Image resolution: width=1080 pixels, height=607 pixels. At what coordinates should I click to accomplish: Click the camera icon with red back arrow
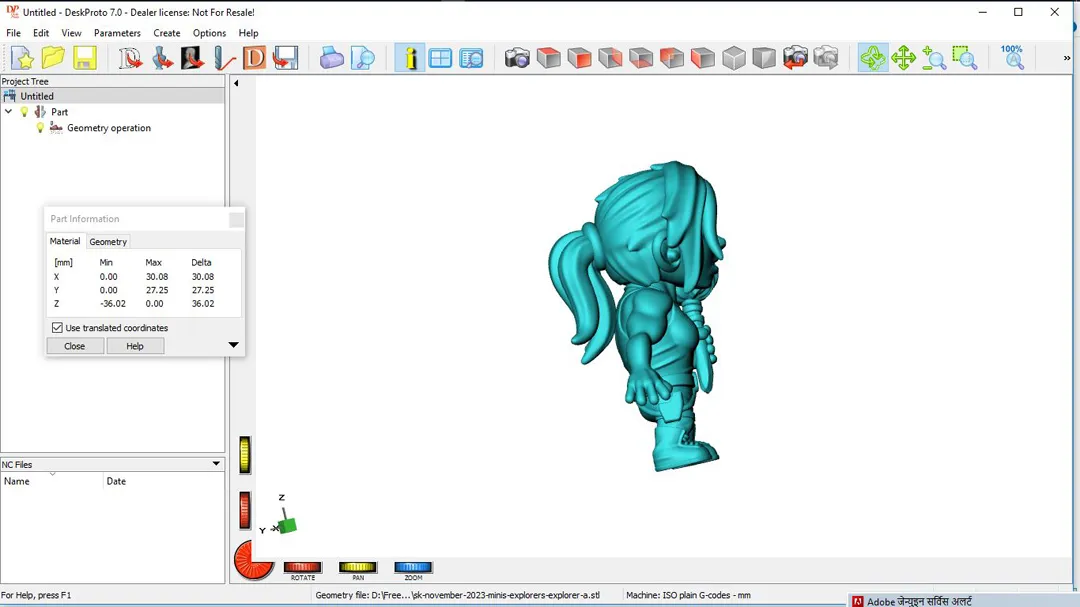point(795,58)
